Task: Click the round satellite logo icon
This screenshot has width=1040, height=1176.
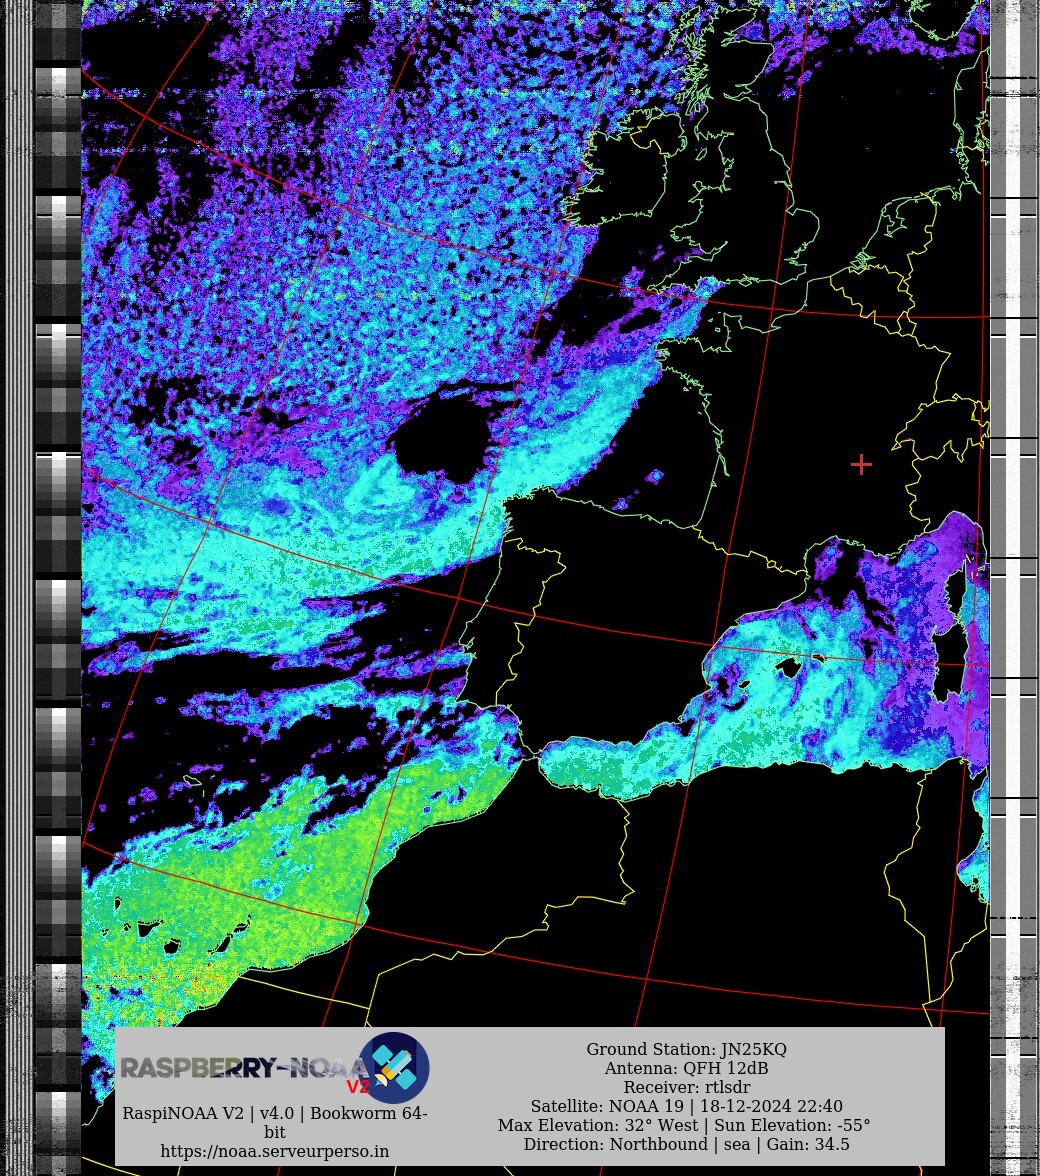Action: coord(395,1067)
